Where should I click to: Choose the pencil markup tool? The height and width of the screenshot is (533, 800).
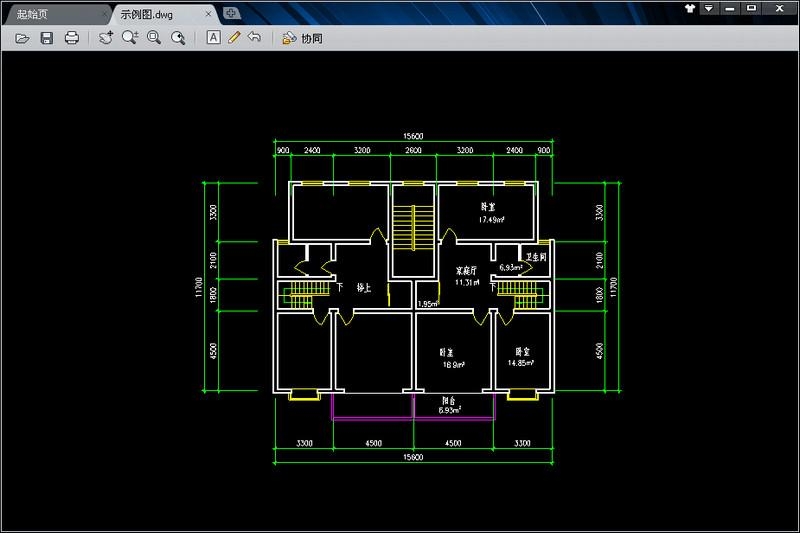click(x=234, y=38)
